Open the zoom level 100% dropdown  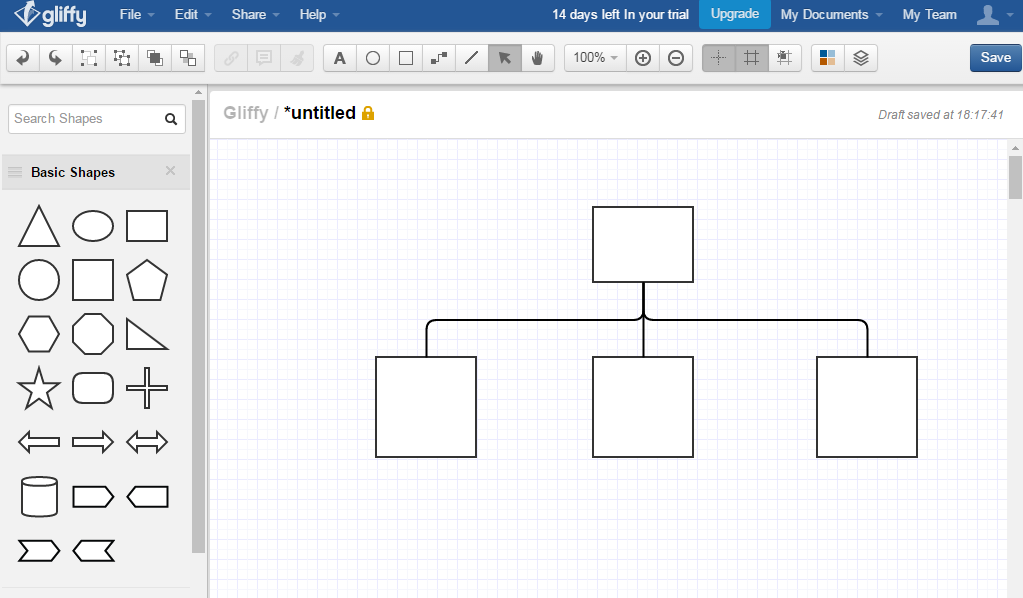(x=595, y=58)
